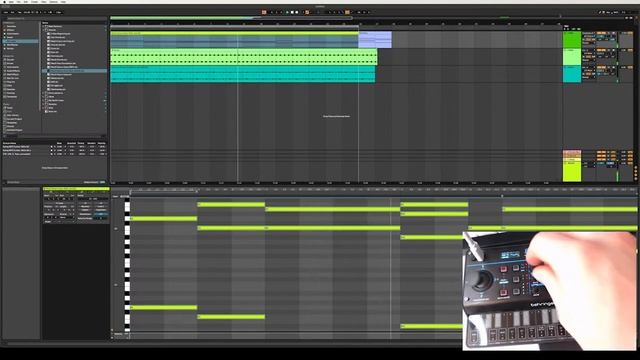Select the first long note at top left of piano roll
This screenshot has height=360, width=640.
pyautogui.click(x=164, y=219)
